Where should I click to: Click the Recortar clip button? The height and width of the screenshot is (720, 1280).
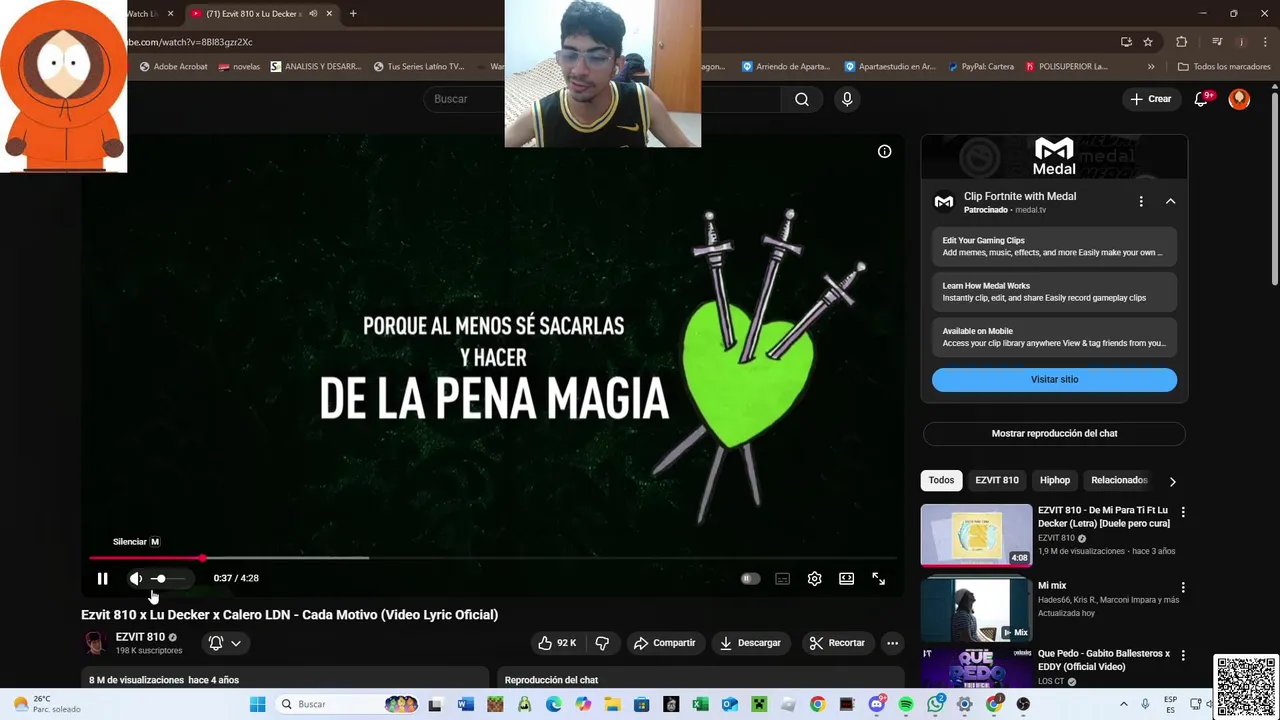point(837,643)
